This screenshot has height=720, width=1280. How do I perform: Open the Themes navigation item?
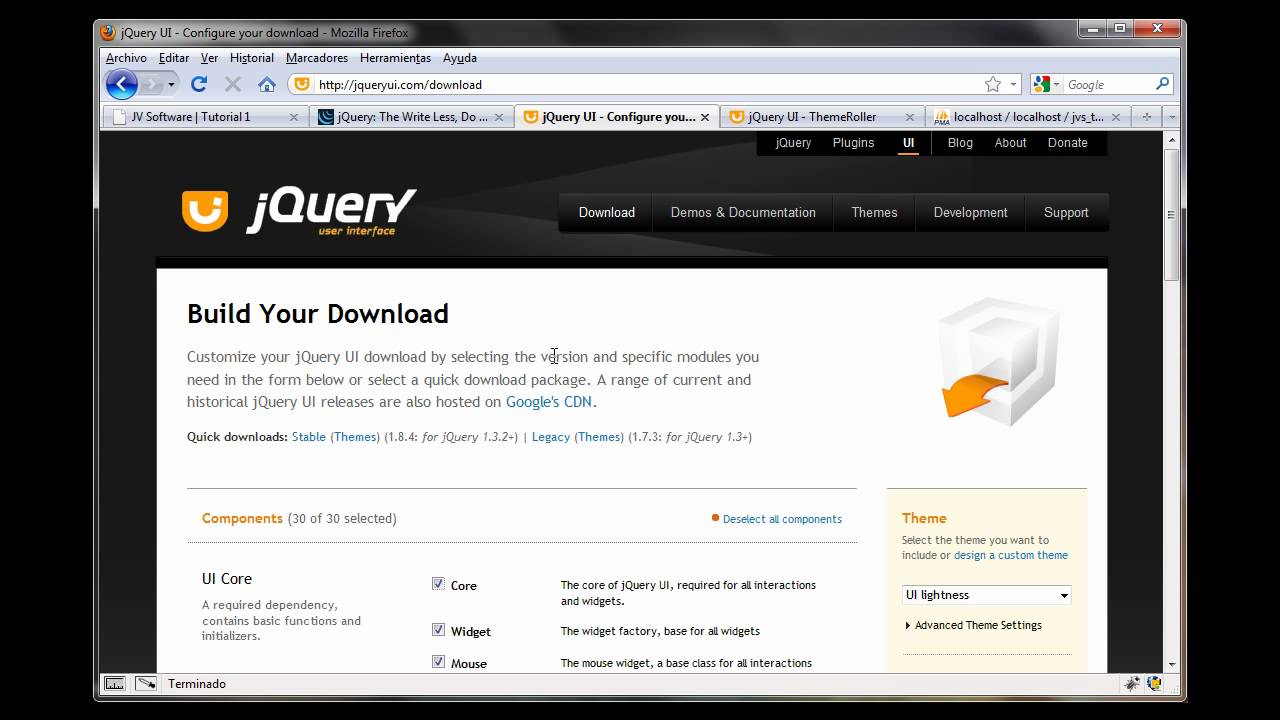coord(874,212)
